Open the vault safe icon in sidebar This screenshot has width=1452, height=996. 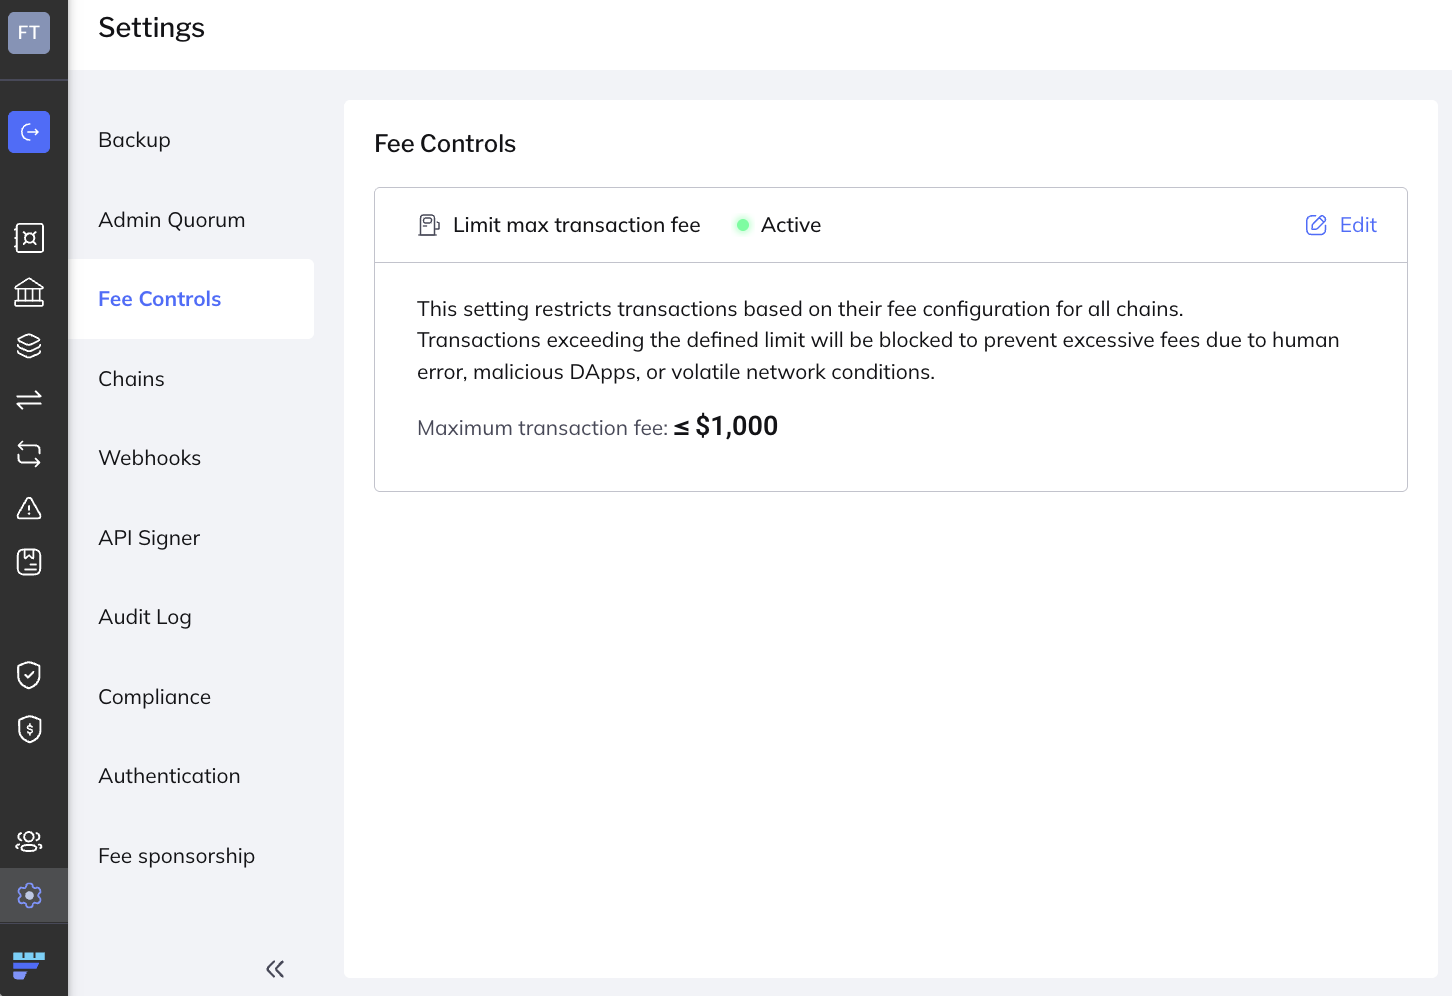pos(29,238)
